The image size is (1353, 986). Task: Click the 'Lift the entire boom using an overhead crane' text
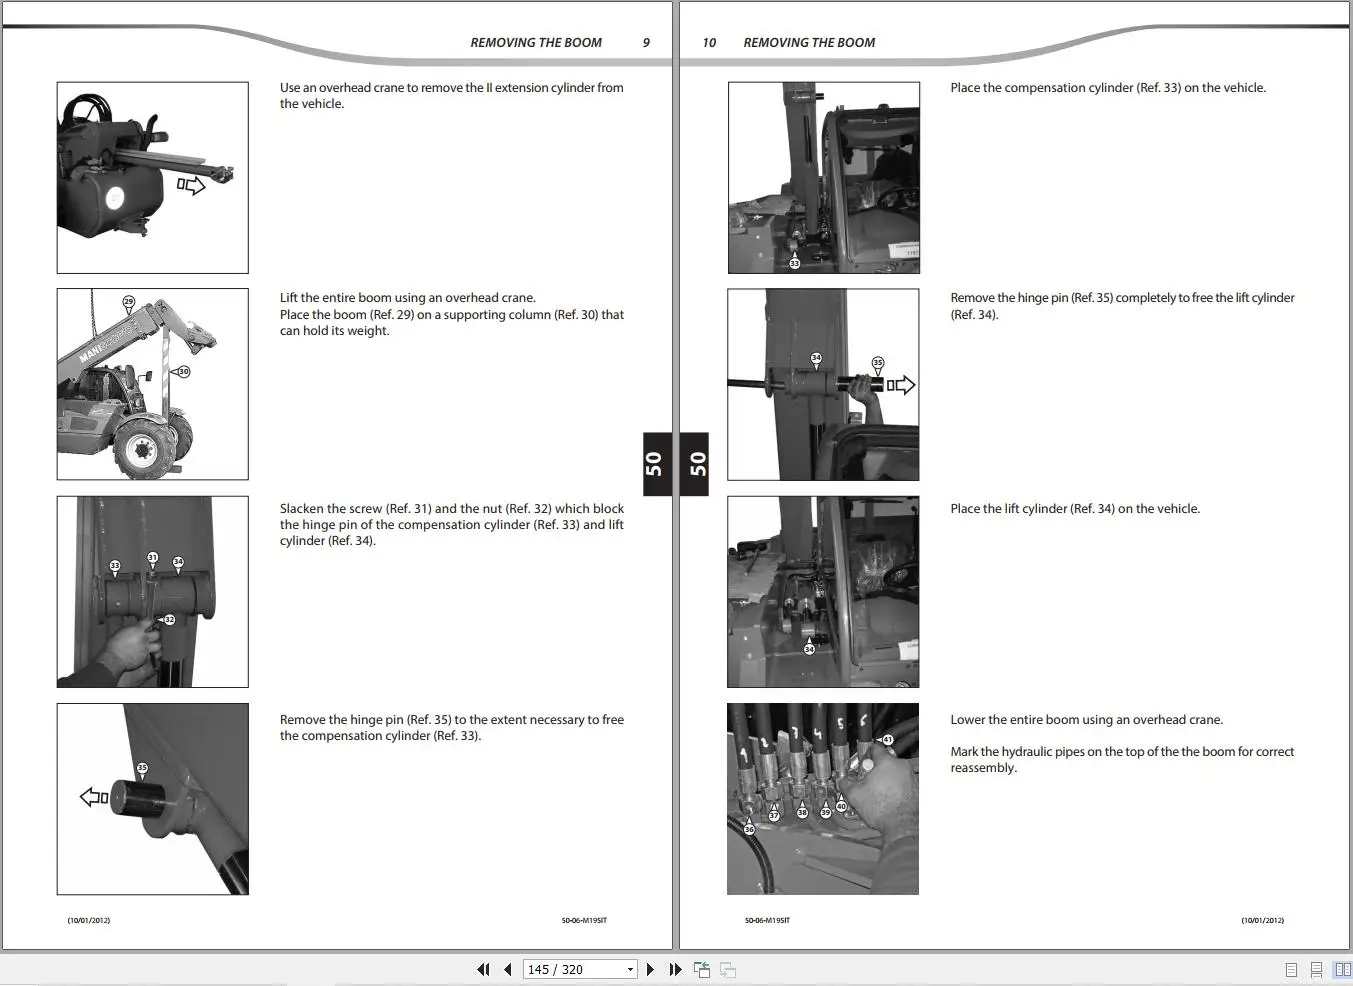click(408, 298)
